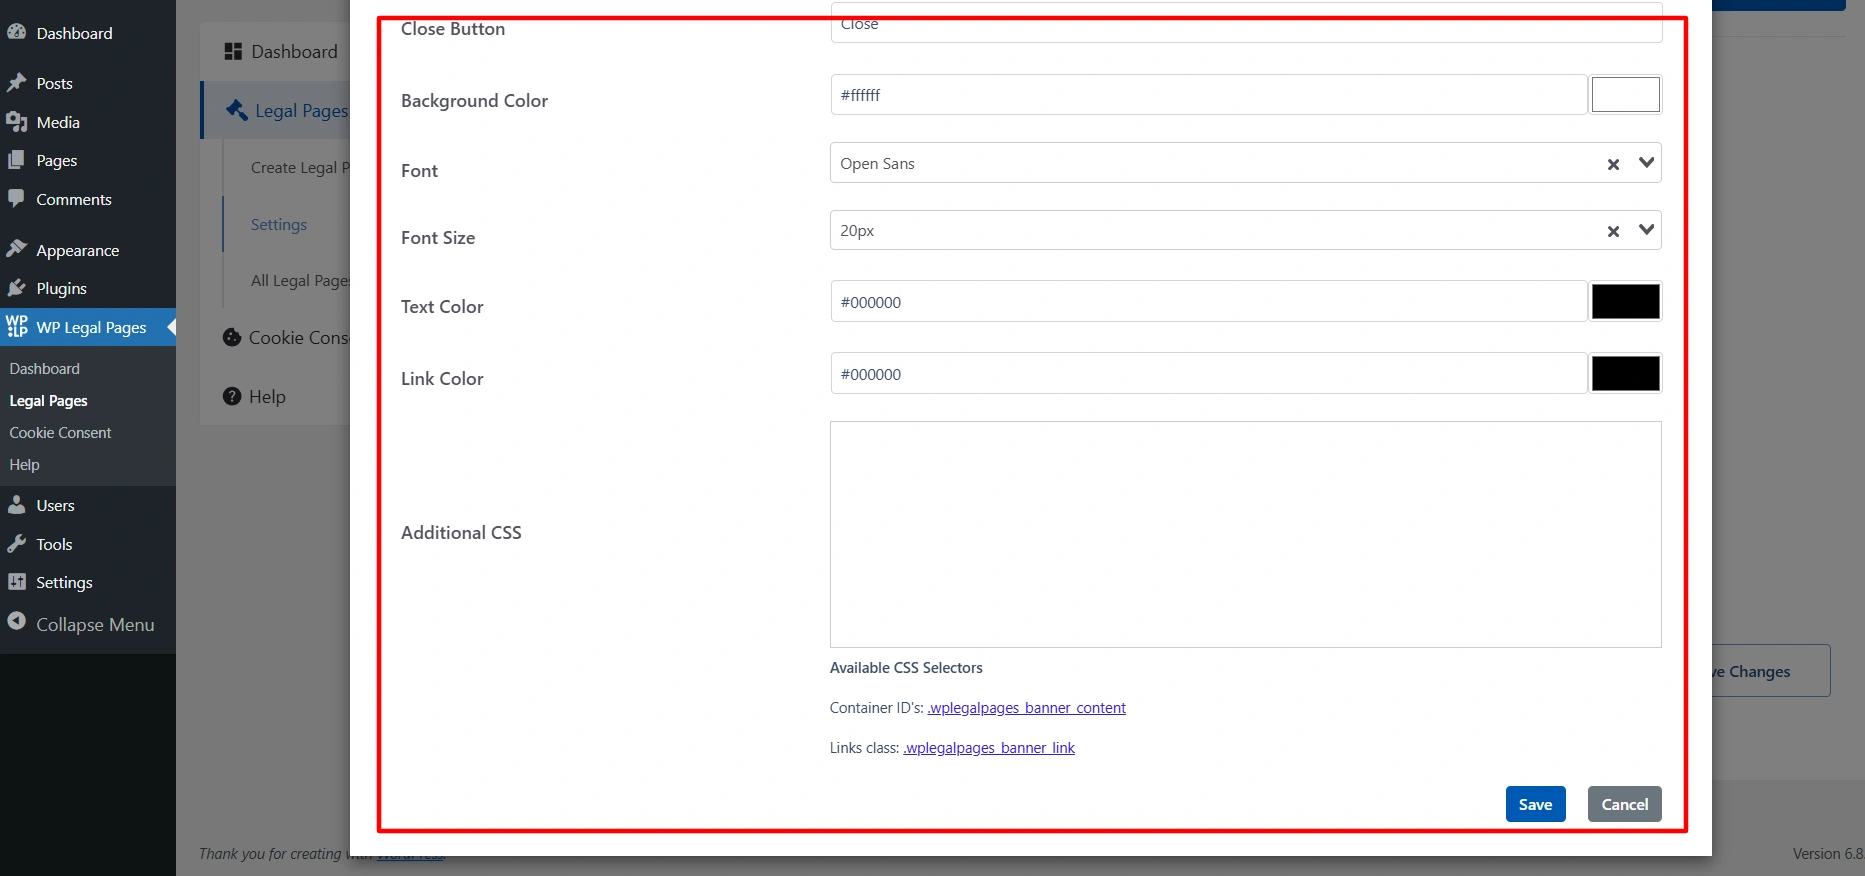
Task: Click the Pages icon in sidebar
Action: (16, 160)
